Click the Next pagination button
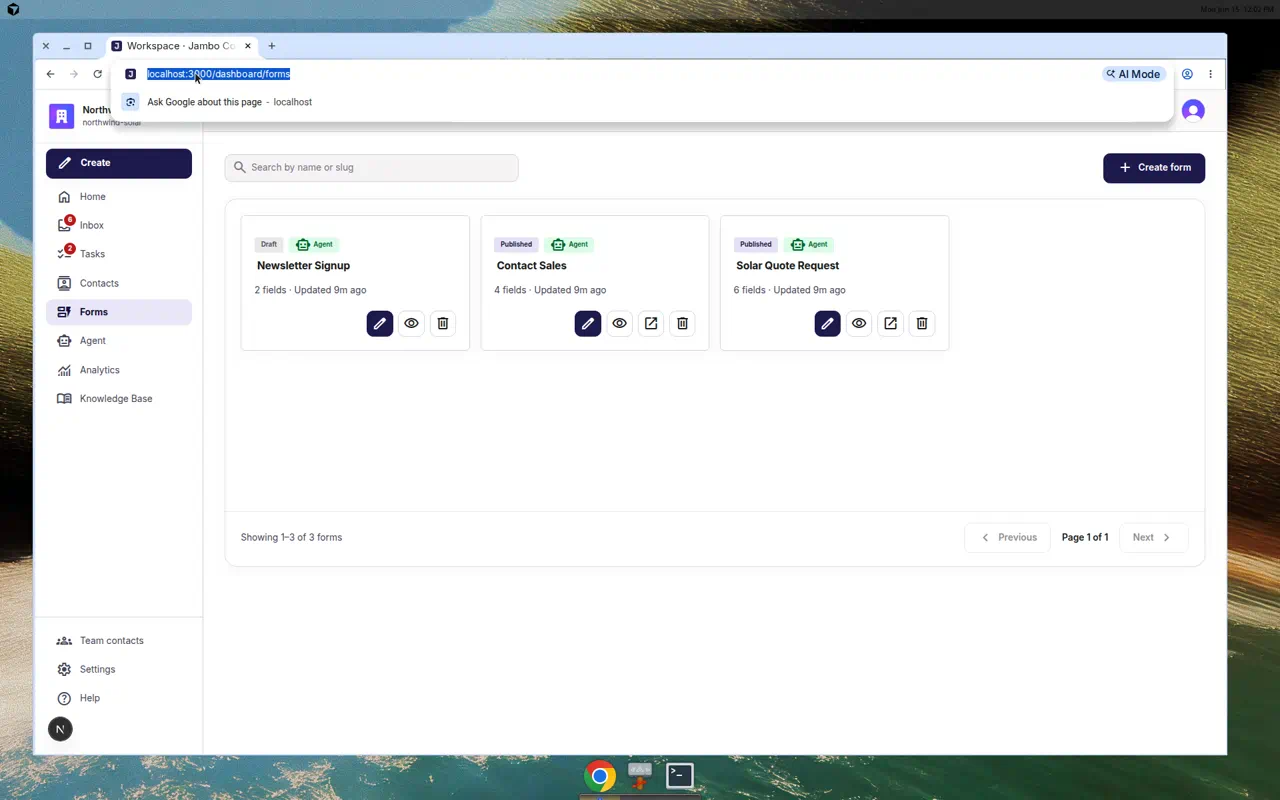The width and height of the screenshot is (1280, 800). coord(1153,537)
